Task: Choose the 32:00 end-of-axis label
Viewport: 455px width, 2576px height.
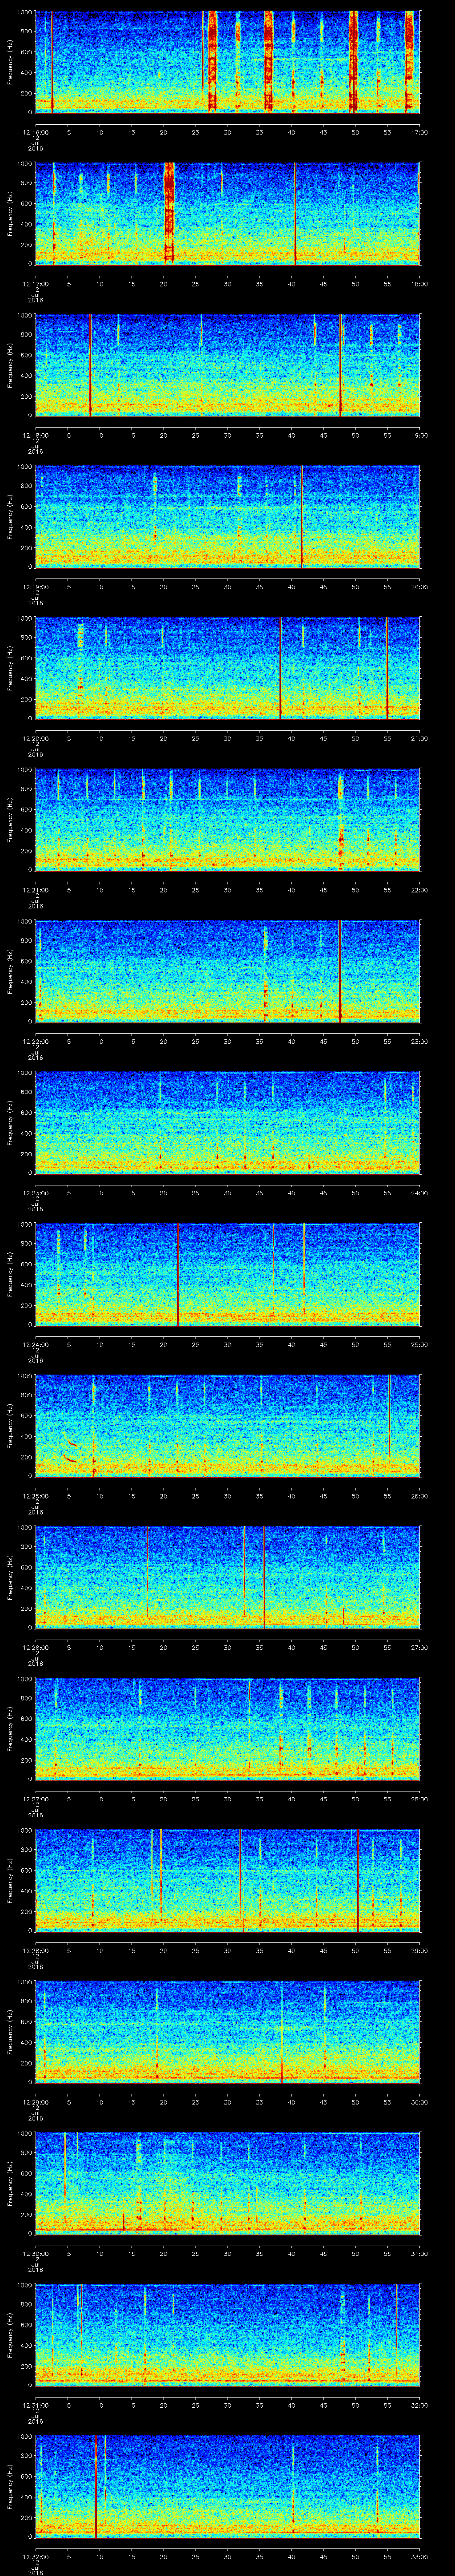Action: (419, 2405)
